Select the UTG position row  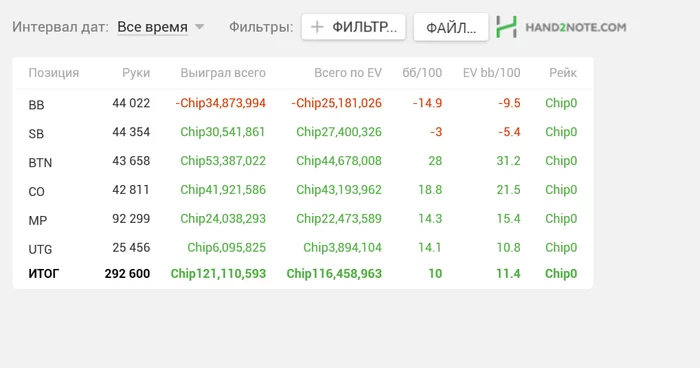(303, 248)
